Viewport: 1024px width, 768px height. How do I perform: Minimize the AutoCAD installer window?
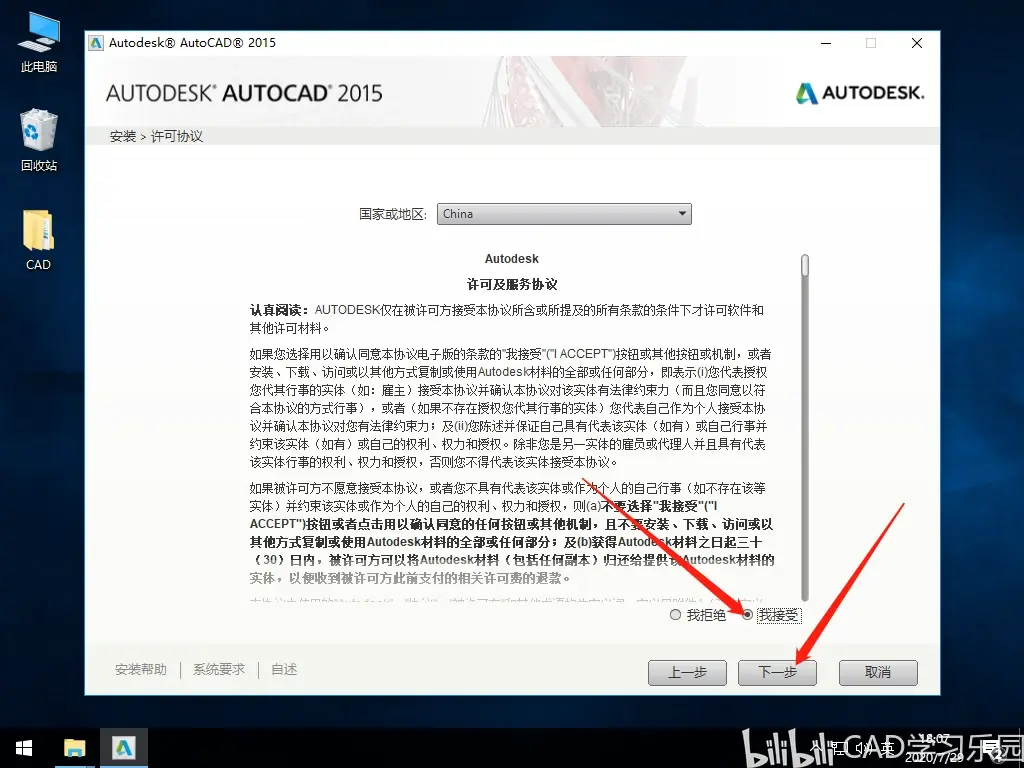[x=826, y=43]
